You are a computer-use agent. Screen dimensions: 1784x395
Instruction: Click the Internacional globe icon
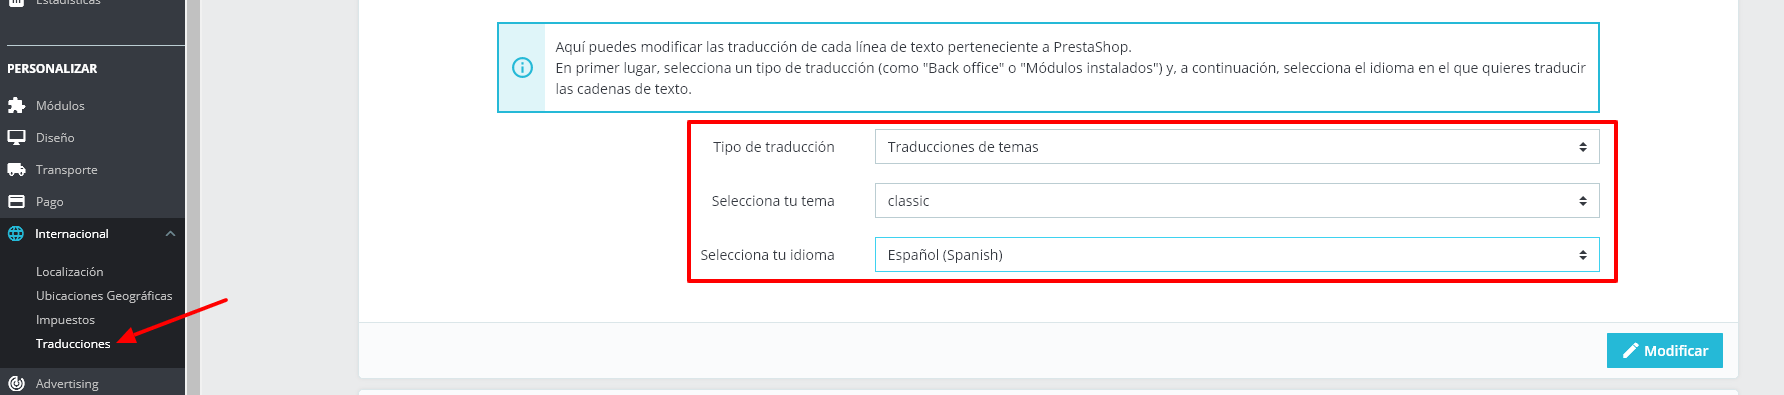(16, 234)
